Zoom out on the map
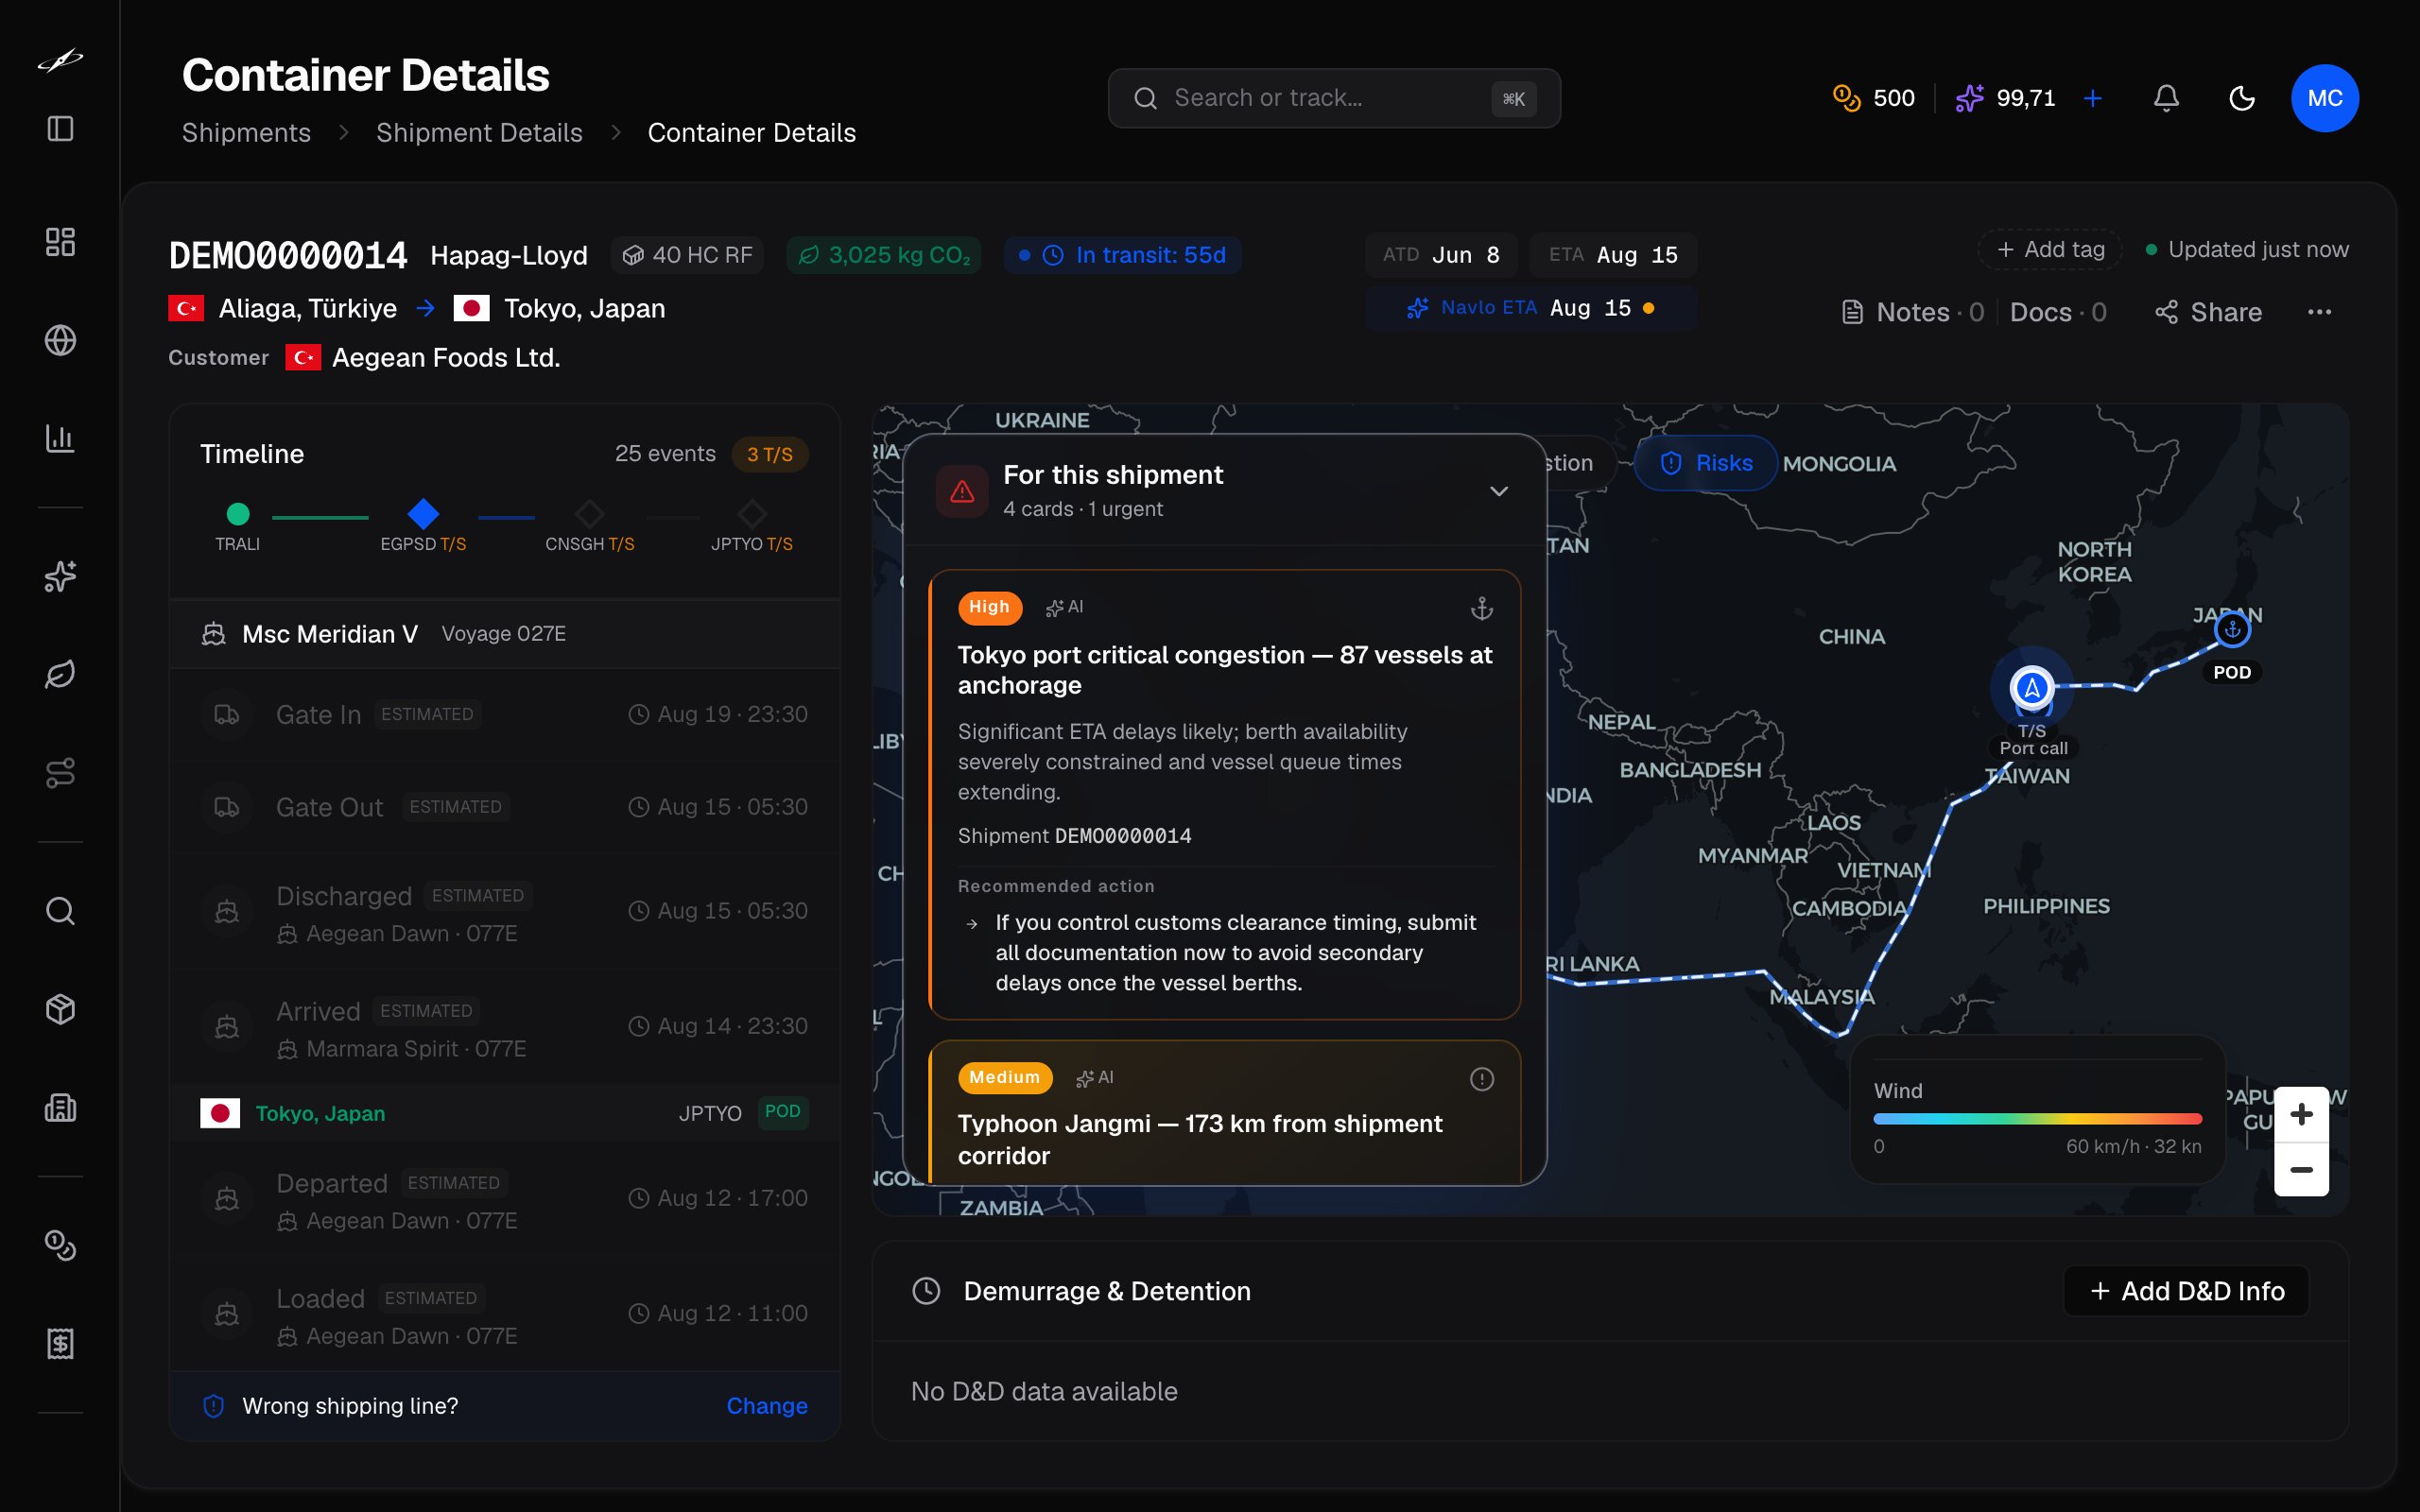Image resolution: width=2420 pixels, height=1512 pixels. [x=2301, y=1169]
